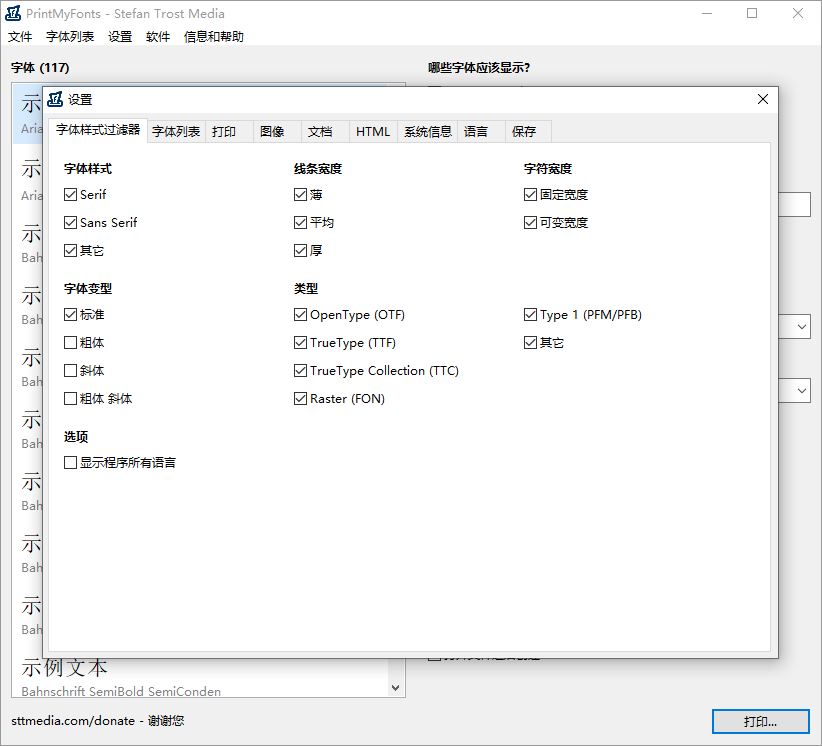822x746 pixels.
Task: Close the 设置 dialog with the X
Action: coord(763,99)
